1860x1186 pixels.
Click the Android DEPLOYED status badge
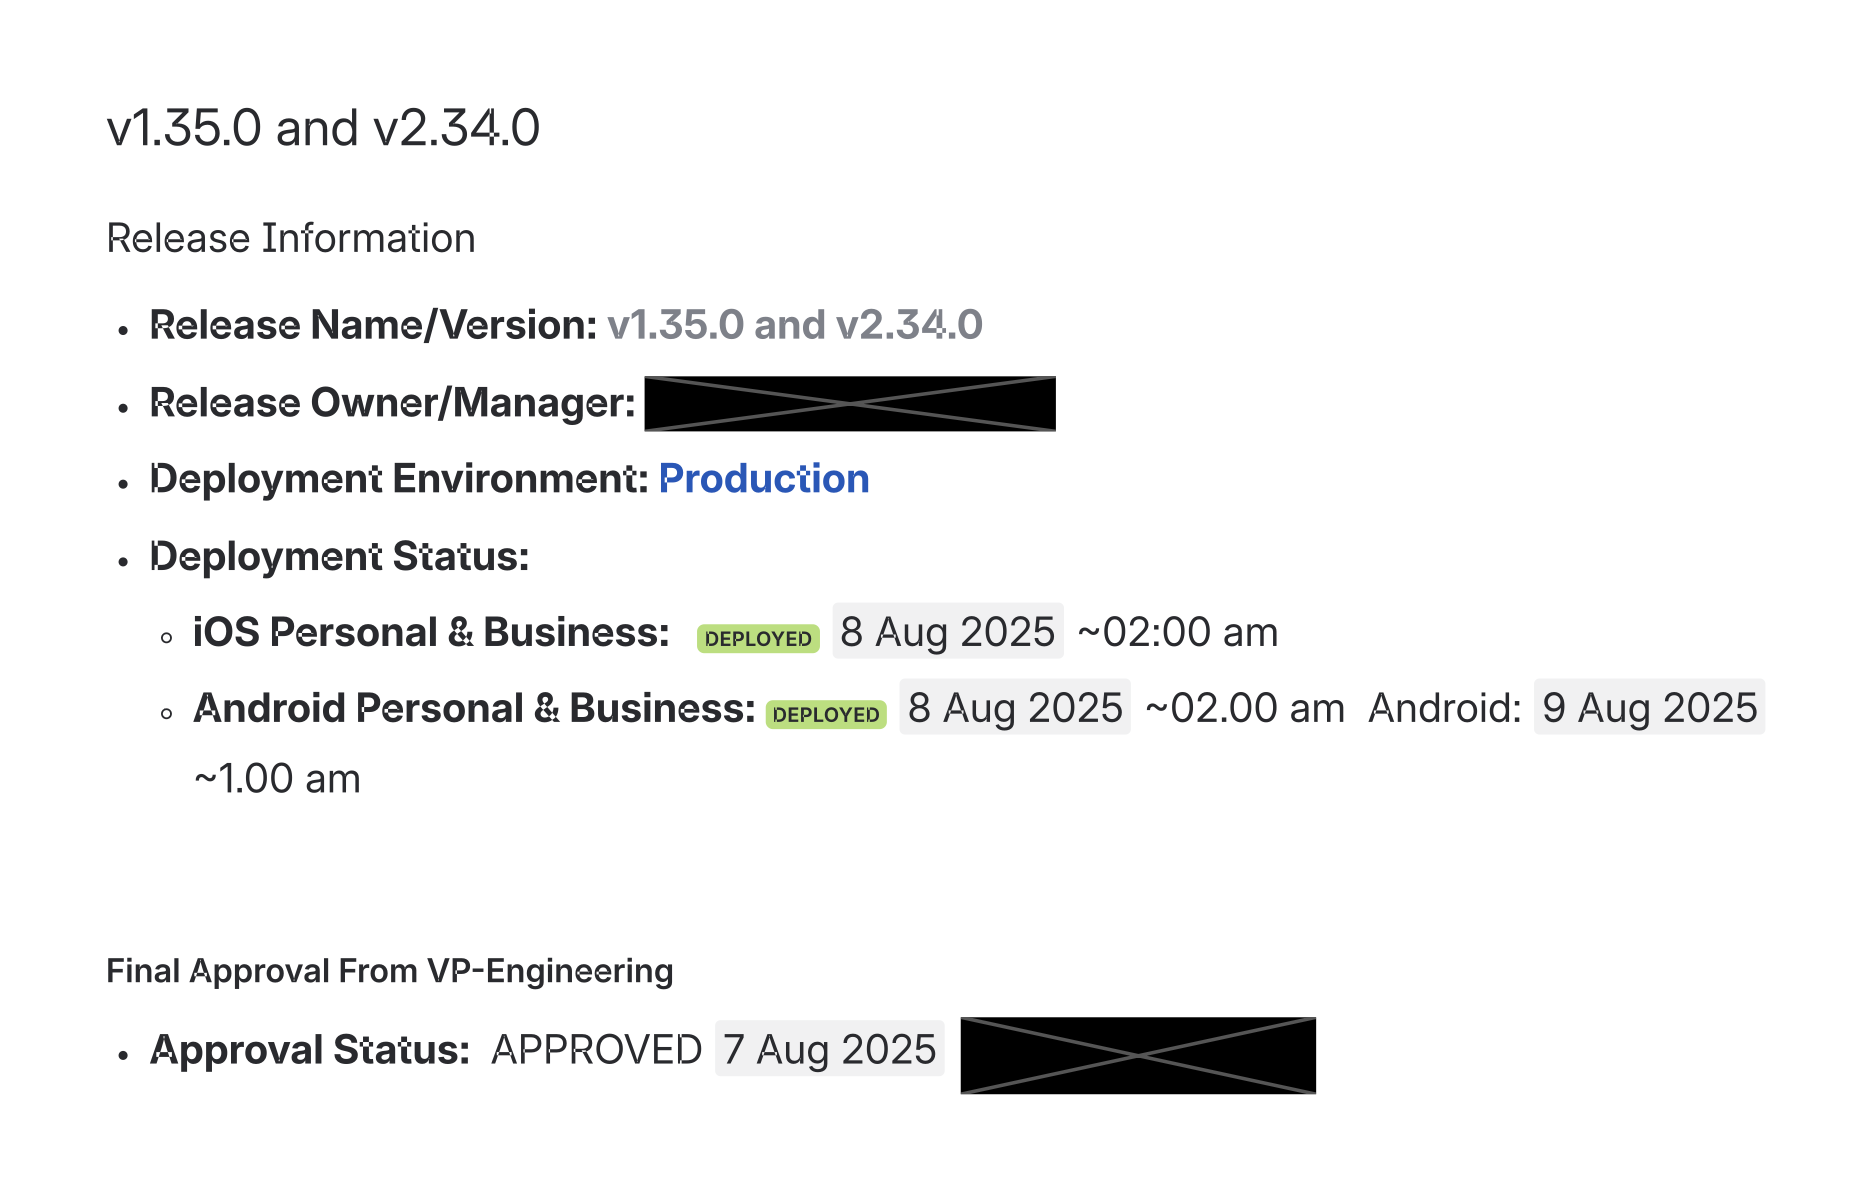tap(826, 714)
